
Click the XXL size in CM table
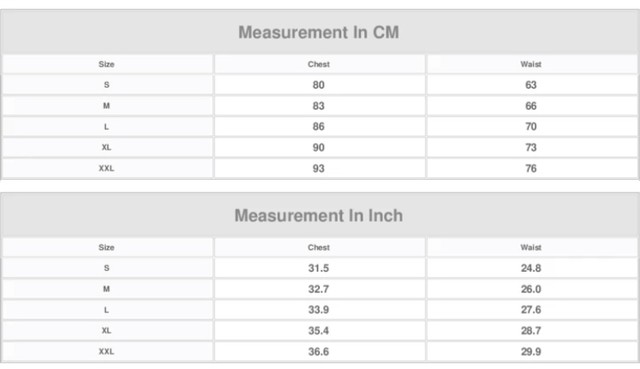click(107, 168)
